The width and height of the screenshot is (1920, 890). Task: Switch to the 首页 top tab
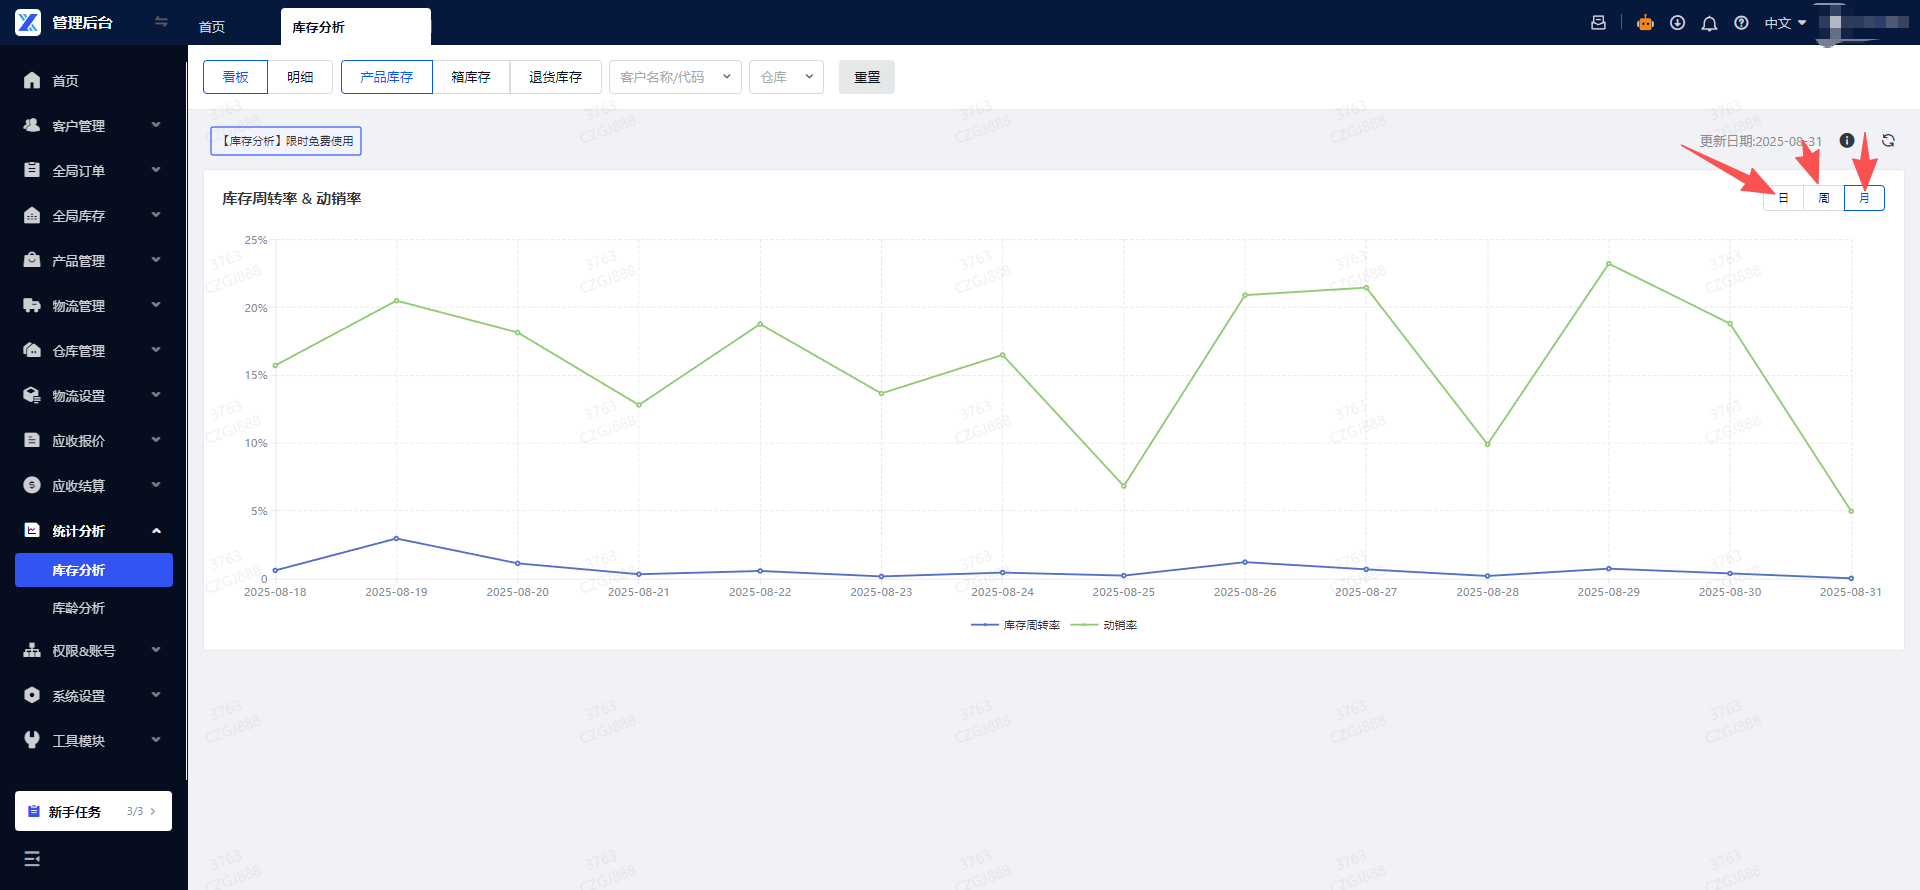coord(212,27)
